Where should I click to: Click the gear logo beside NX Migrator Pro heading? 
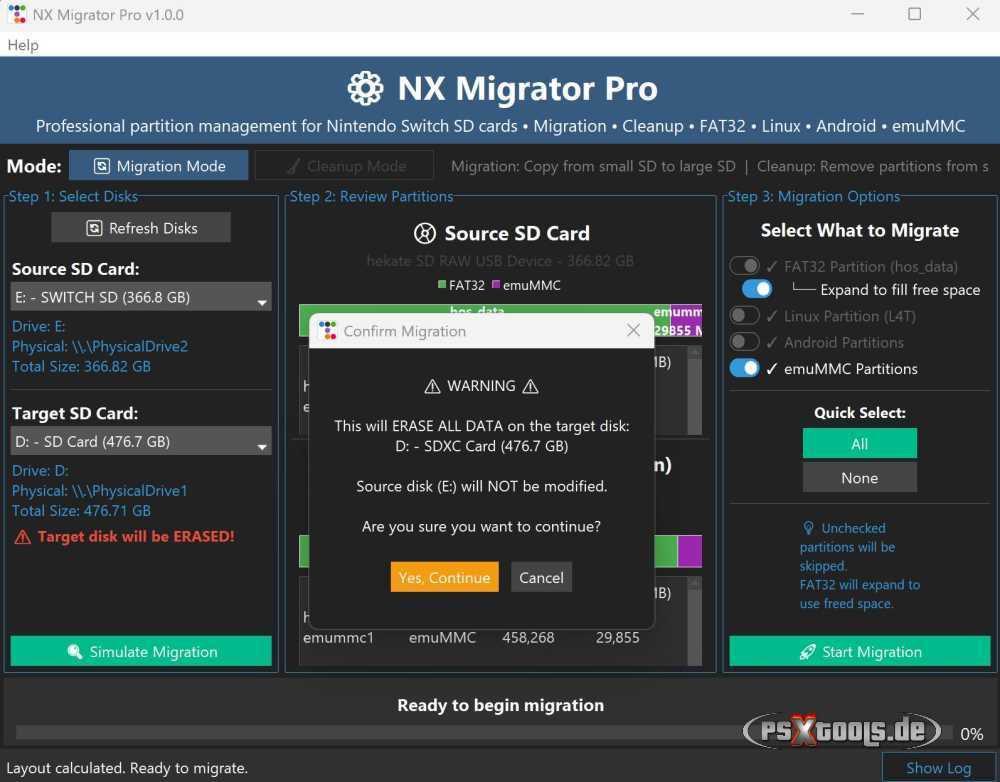pyautogui.click(x=365, y=88)
